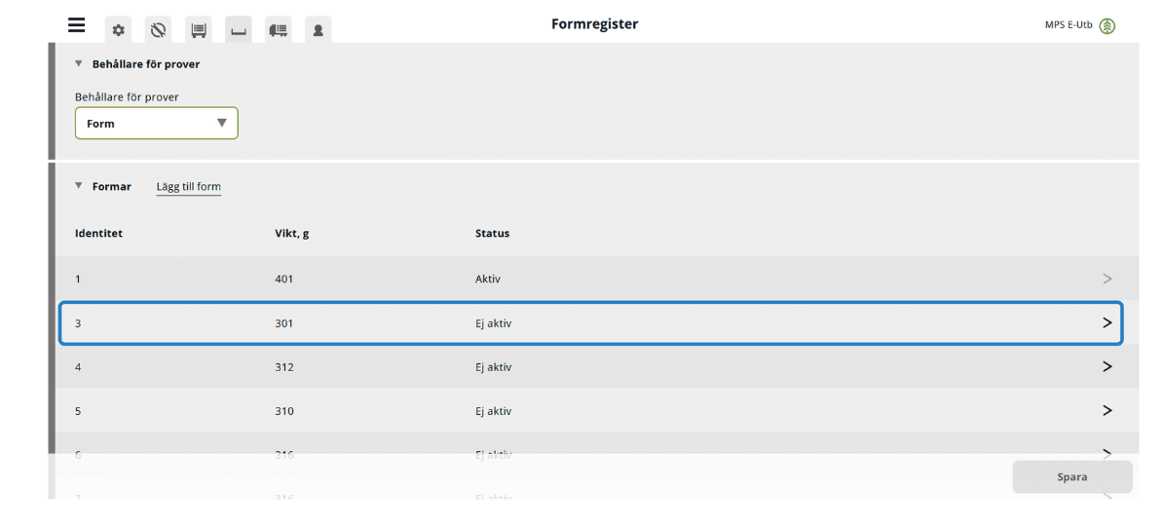Viewport: 1164px width, 528px height.
Task: Open details arrow for form 3
Action: (1107, 322)
